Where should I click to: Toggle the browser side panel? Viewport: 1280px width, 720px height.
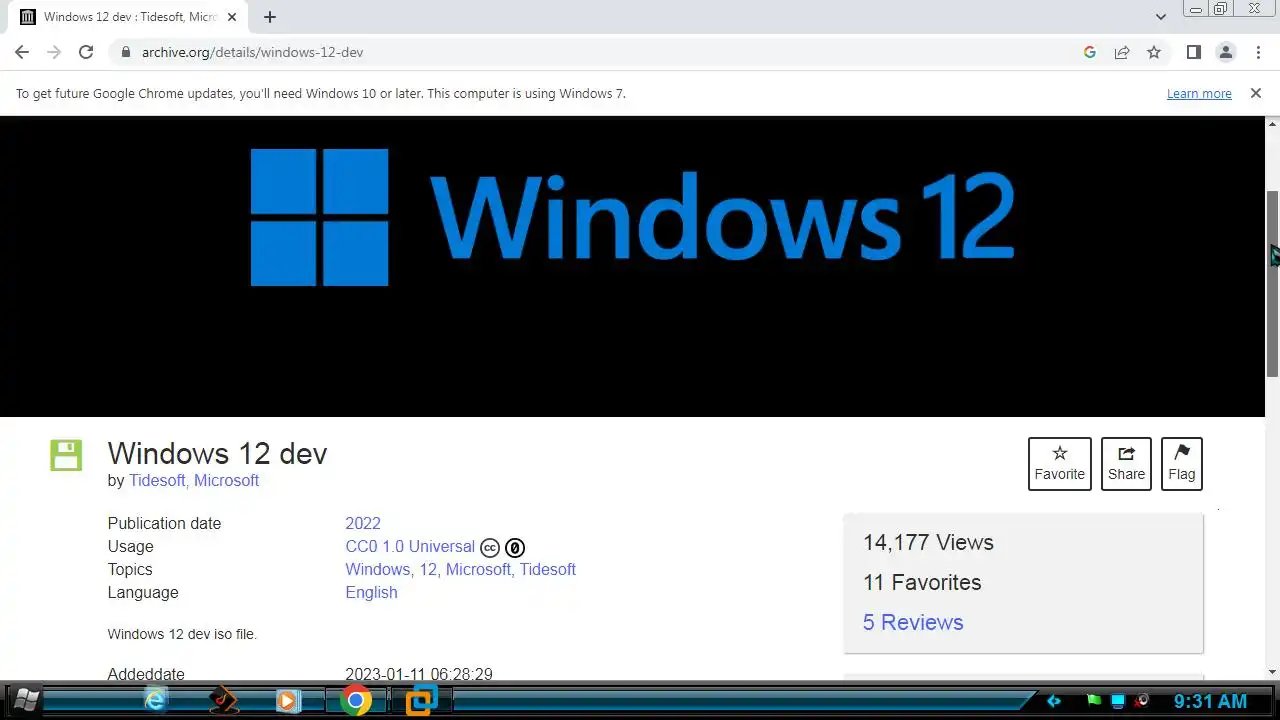(1193, 52)
